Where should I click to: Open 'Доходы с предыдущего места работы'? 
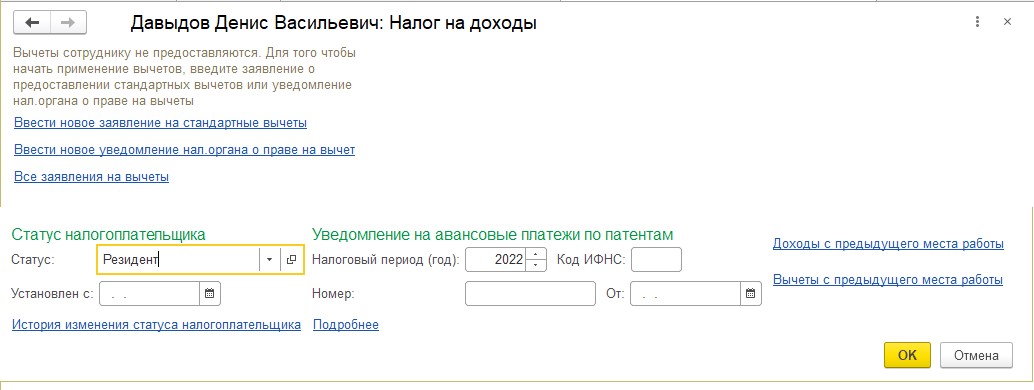coord(888,244)
